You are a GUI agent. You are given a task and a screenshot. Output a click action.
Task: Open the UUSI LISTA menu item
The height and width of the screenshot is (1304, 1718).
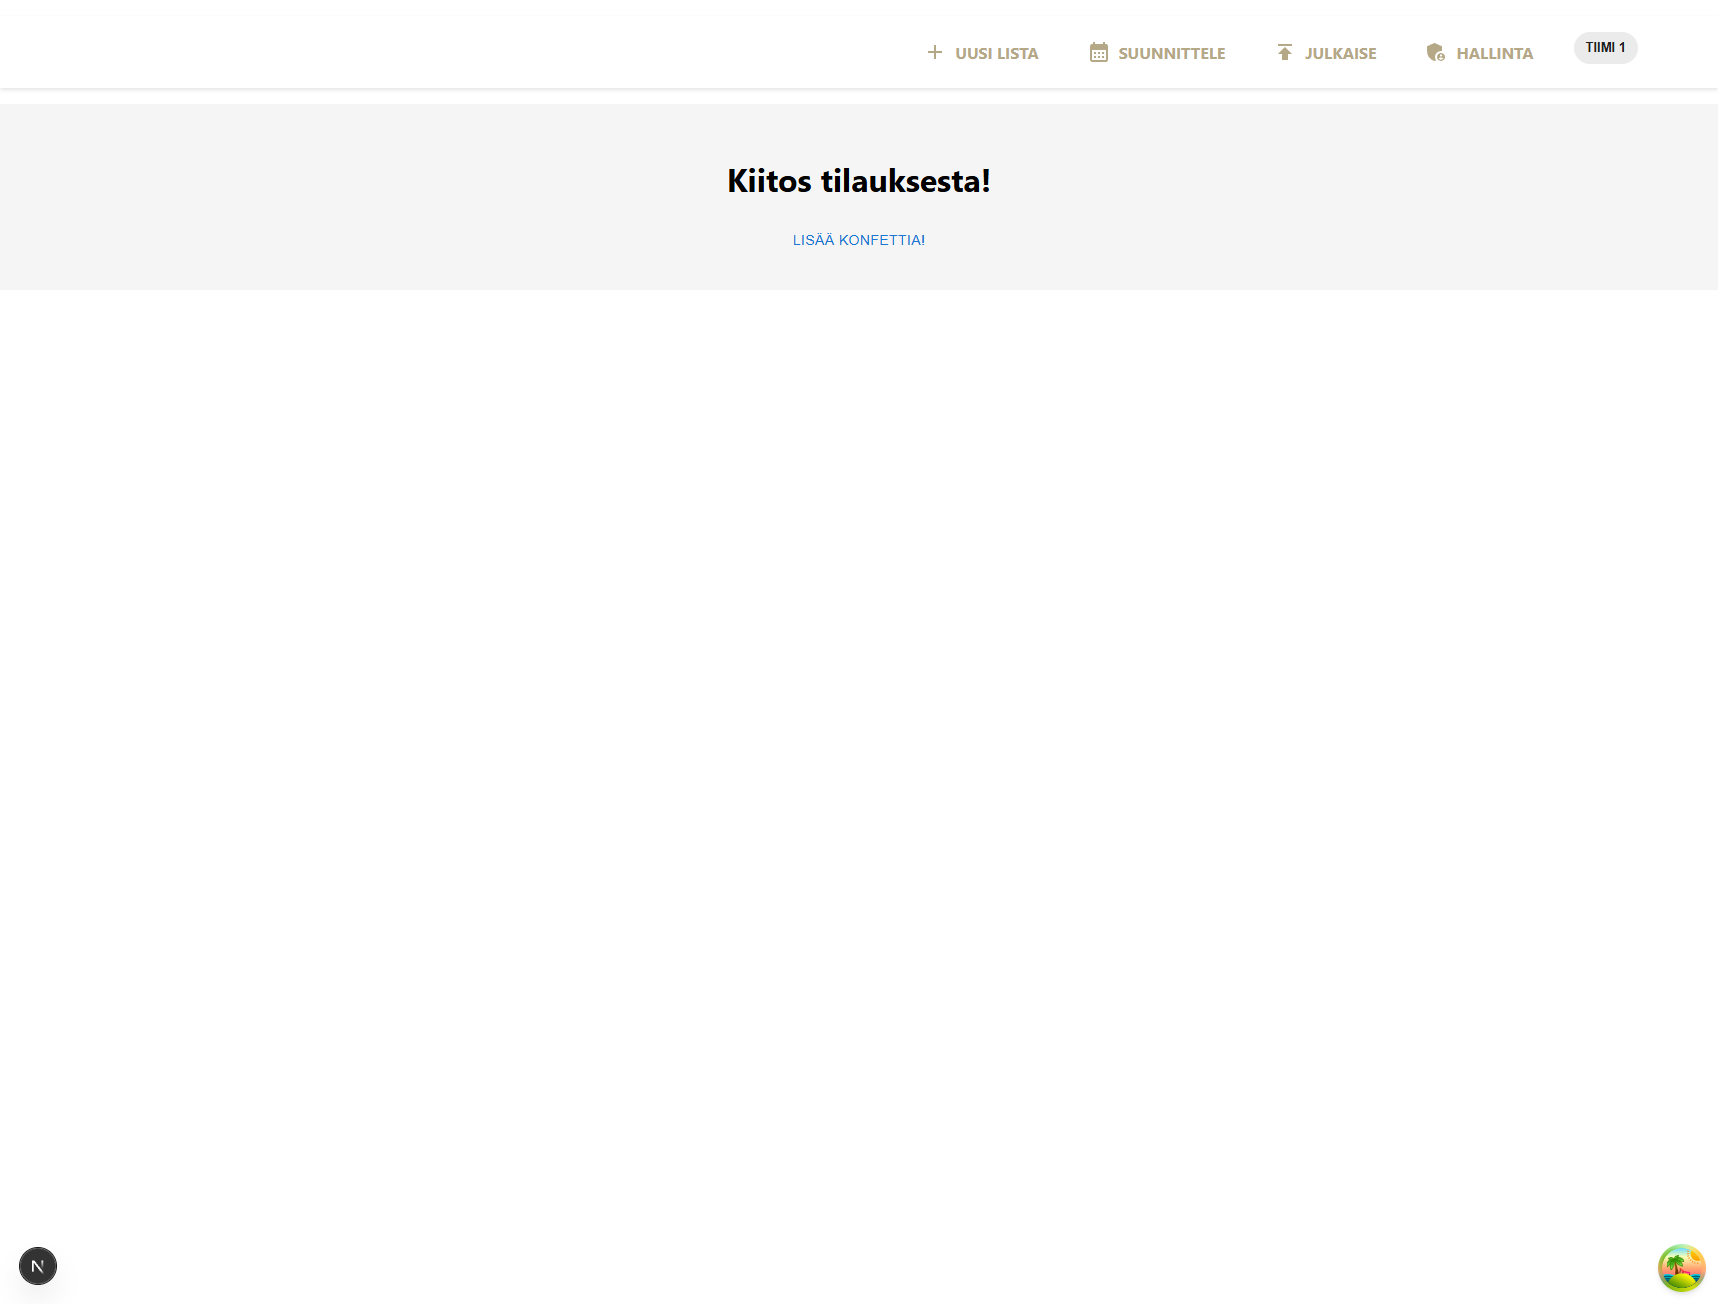[x=996, y=54]
